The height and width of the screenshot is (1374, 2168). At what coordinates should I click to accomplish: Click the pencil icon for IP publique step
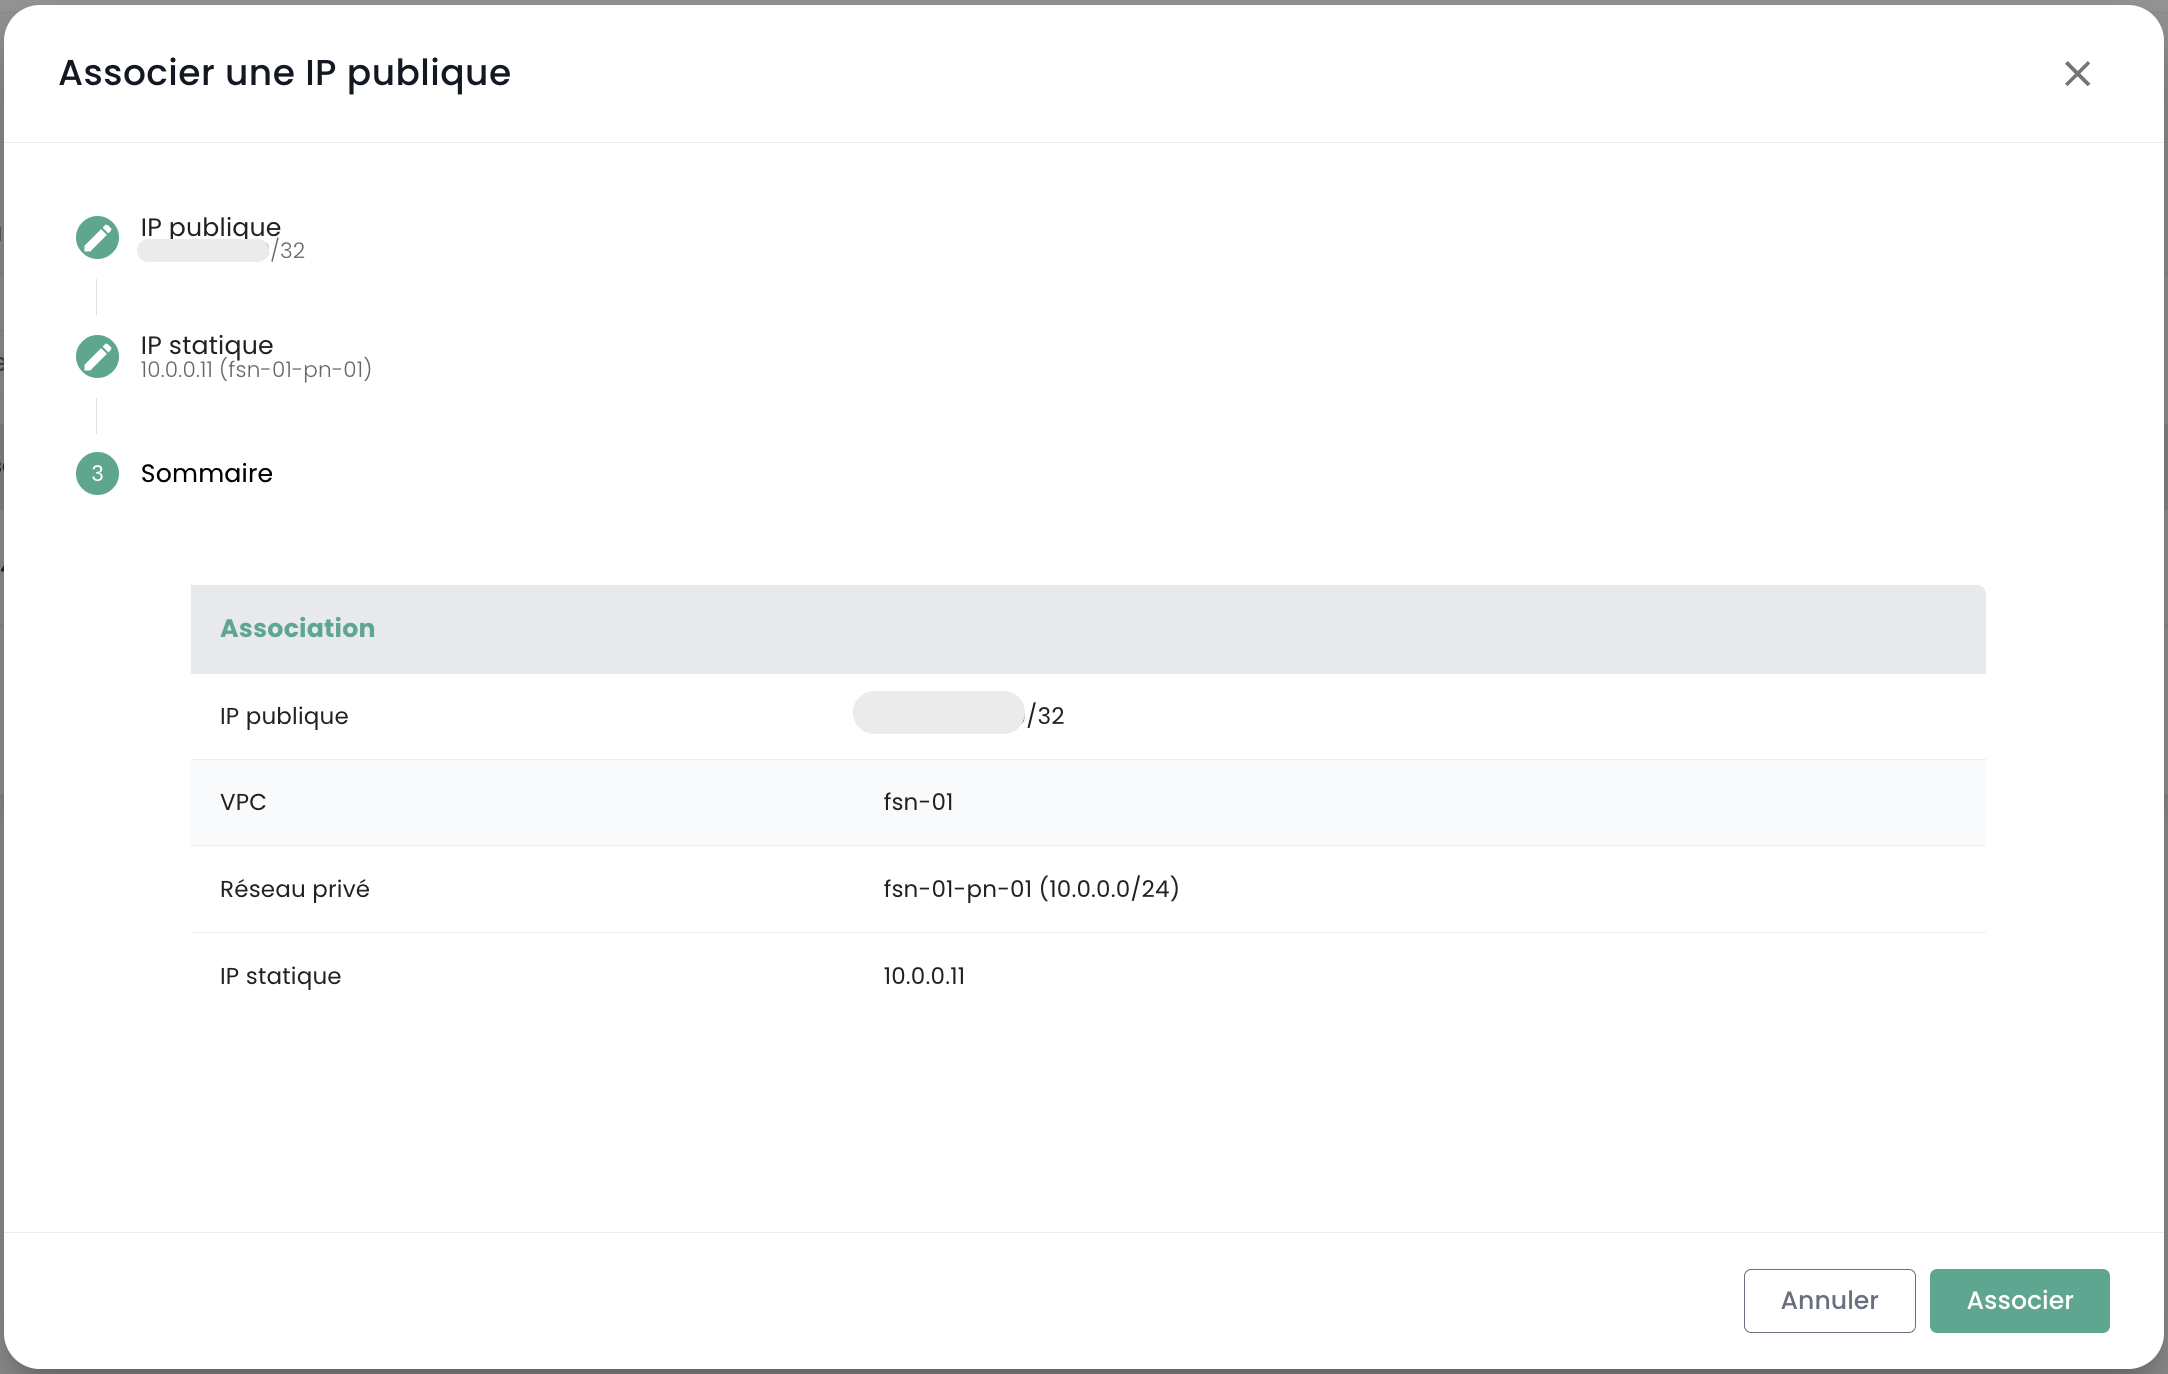(x=97, y=237)
